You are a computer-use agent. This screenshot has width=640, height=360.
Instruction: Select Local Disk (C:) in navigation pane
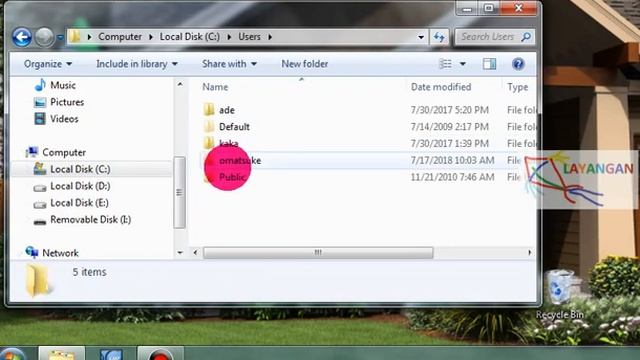[x=80, y=169]
